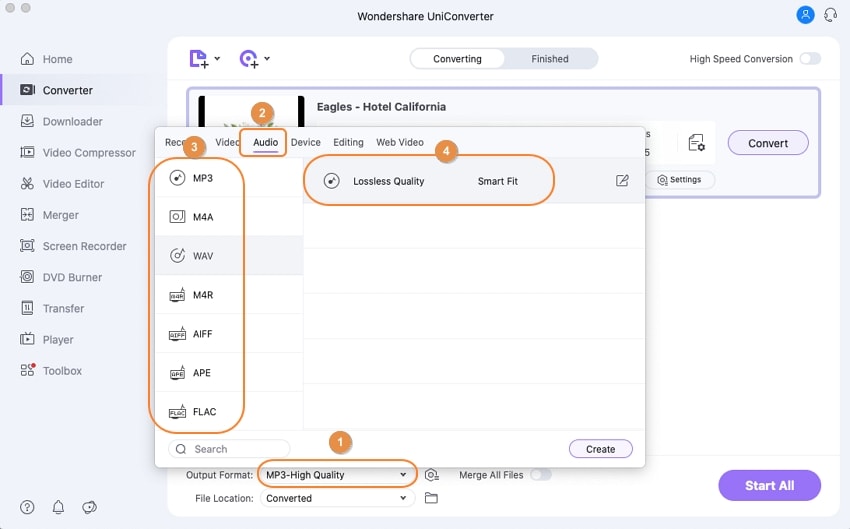The width and height of the screenshot is (850, 529).
Task: Open the Output Format MP3-High Quality dropdown
Action: pyautogui.click(x=337, y=475)
